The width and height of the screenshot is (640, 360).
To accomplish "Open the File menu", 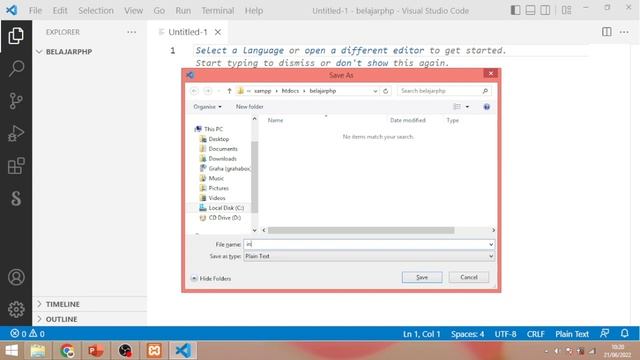I will [36, 11].
